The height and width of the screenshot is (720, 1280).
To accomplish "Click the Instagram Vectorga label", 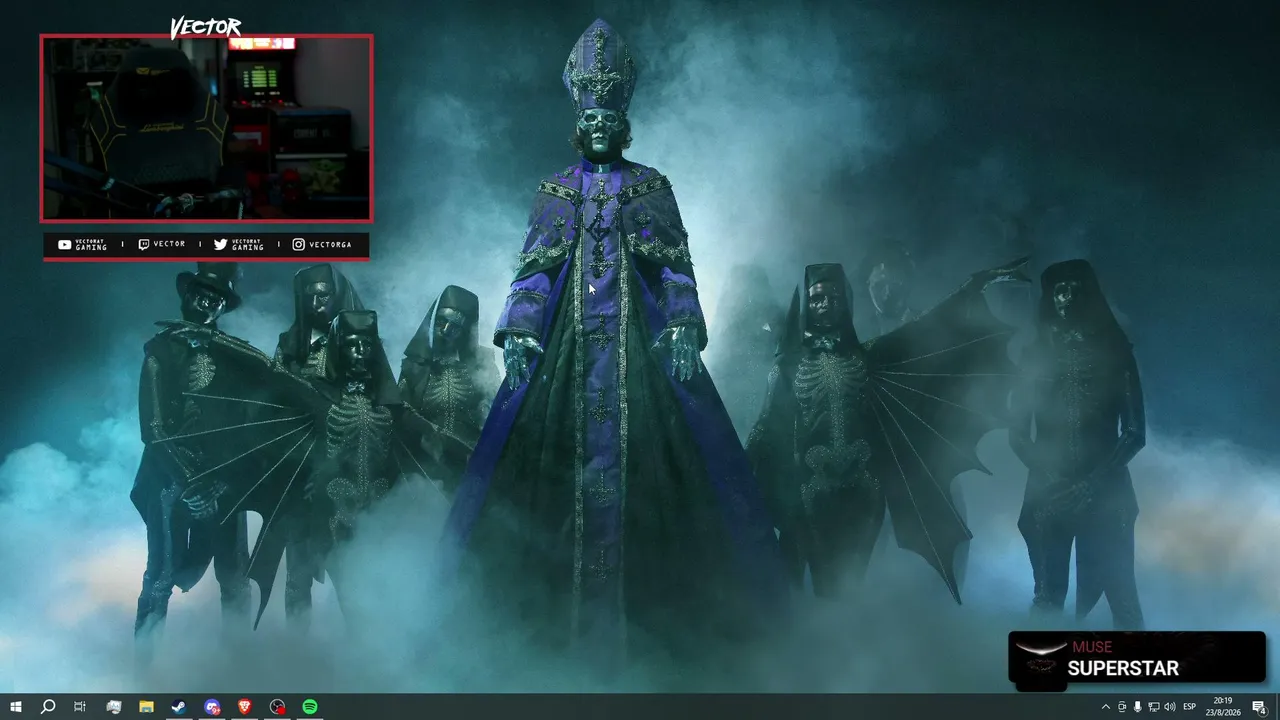I will [x=322, y=245].
